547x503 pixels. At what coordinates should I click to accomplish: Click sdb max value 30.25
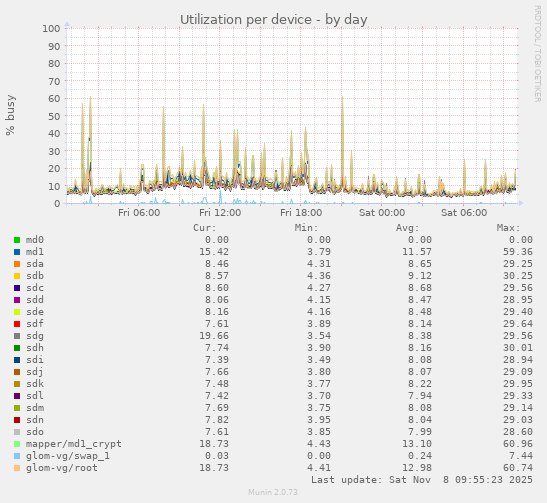518,276
